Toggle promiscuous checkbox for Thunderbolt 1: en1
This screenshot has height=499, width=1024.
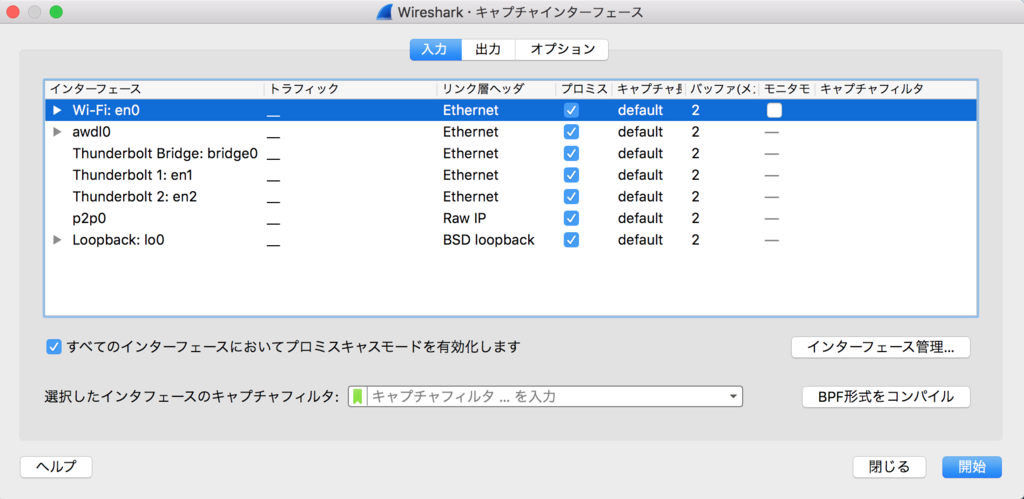571,175
